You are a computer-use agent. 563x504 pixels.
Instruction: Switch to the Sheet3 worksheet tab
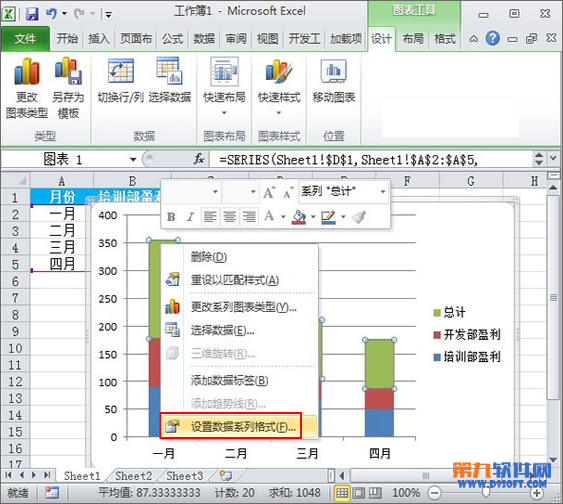[185, 476]
